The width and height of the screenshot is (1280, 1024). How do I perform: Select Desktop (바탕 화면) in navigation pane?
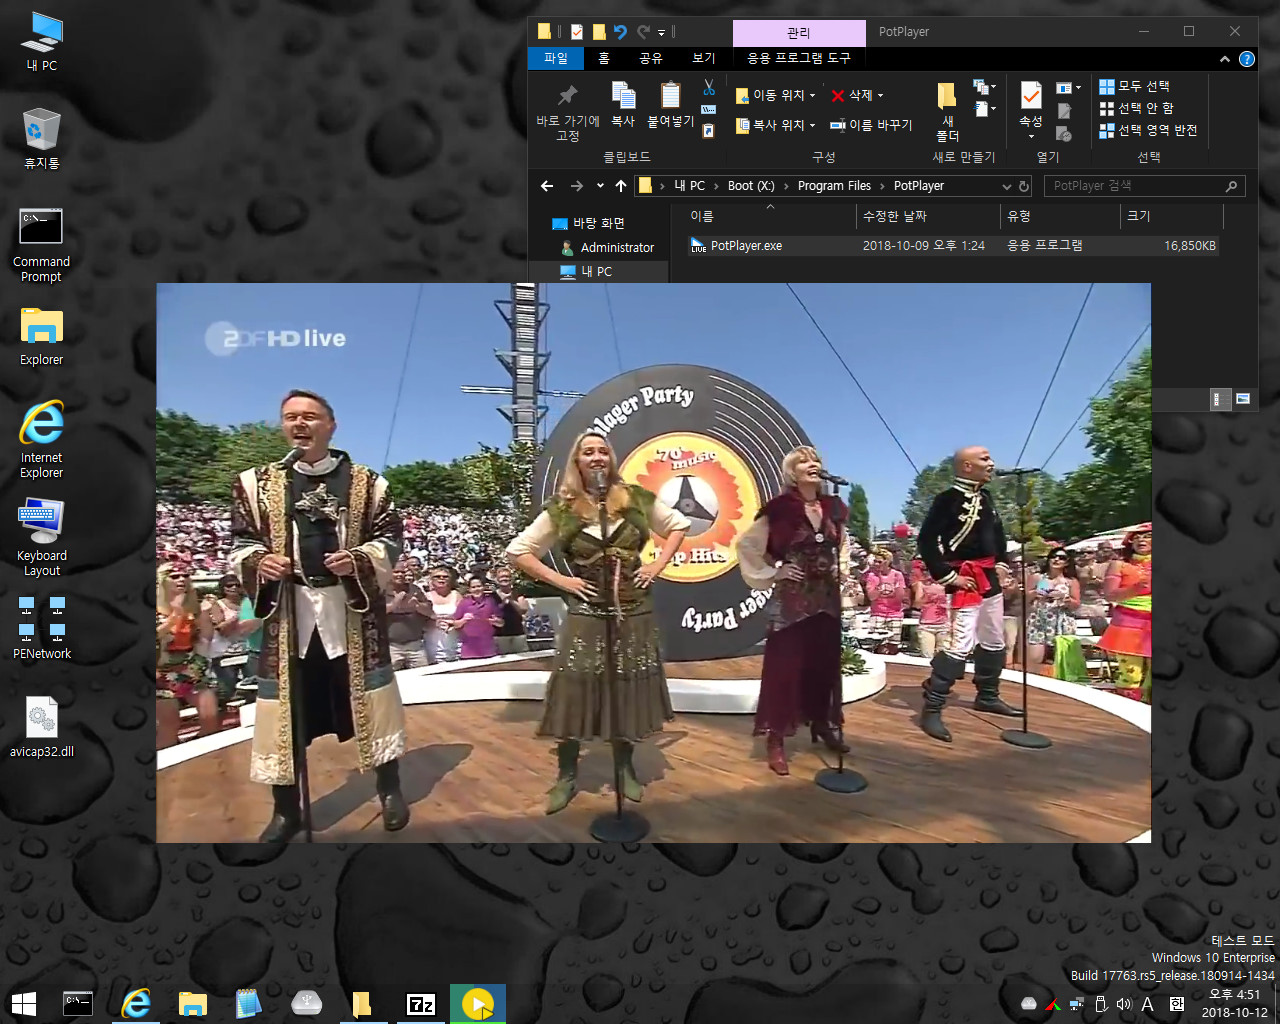(598, 223)
